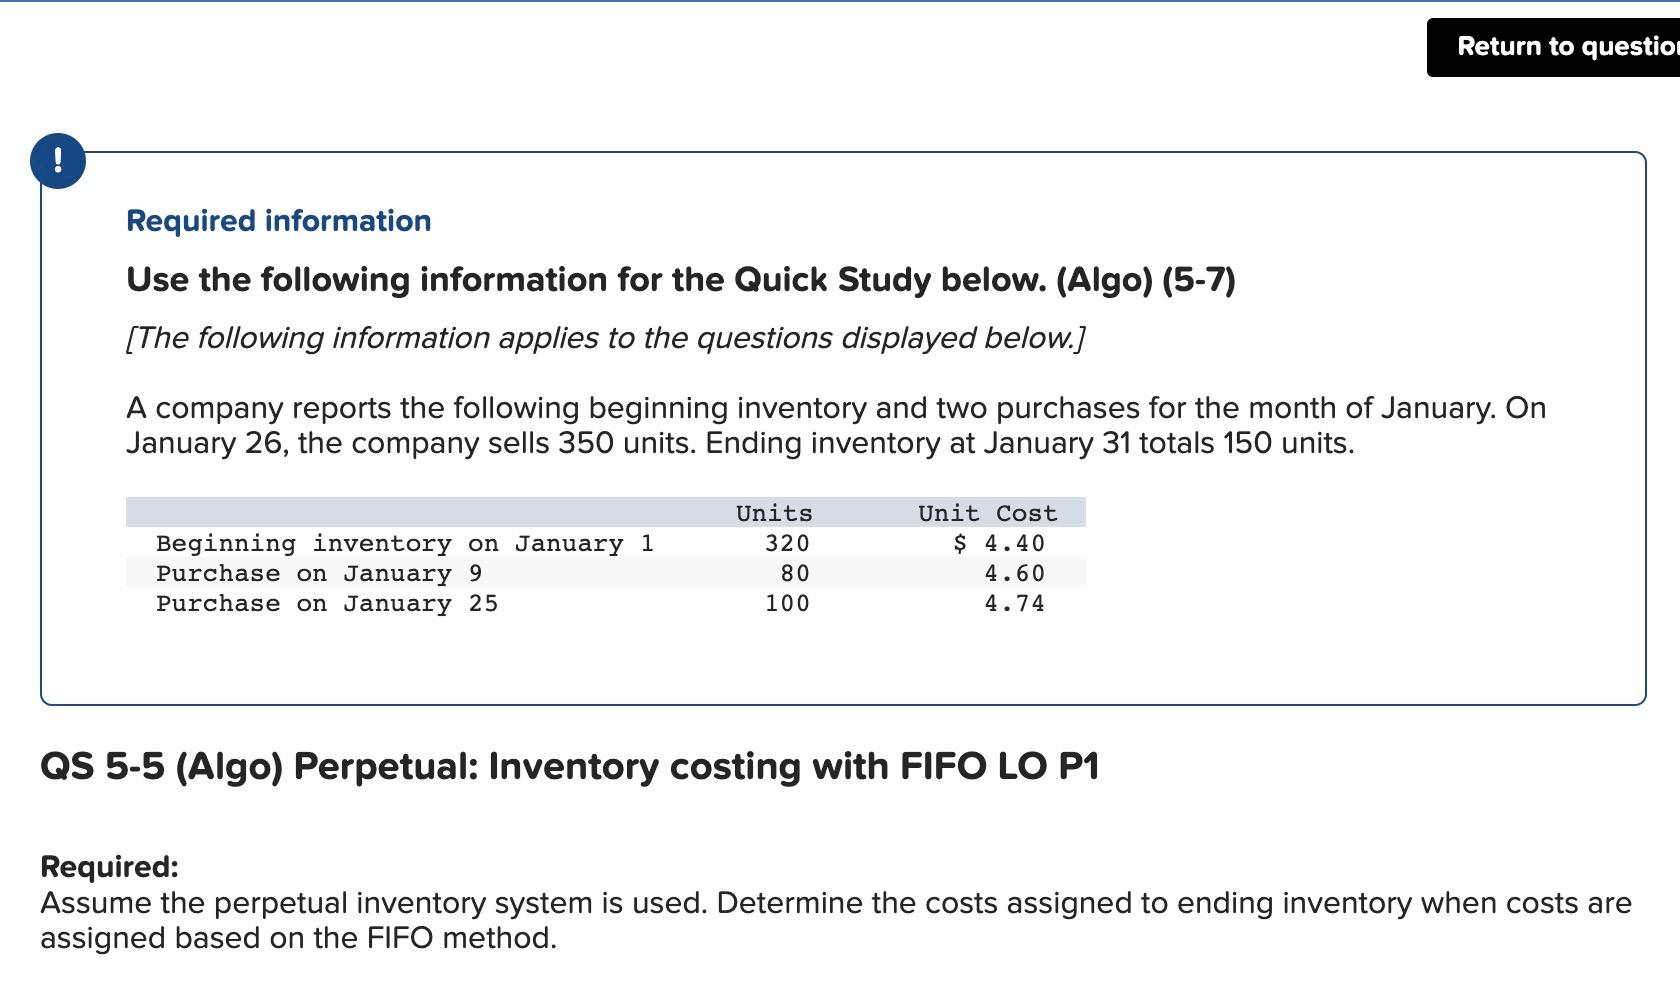1680x994 pixels.
Task: Click the value 100 in the Units column
Action: click(788, 603)
